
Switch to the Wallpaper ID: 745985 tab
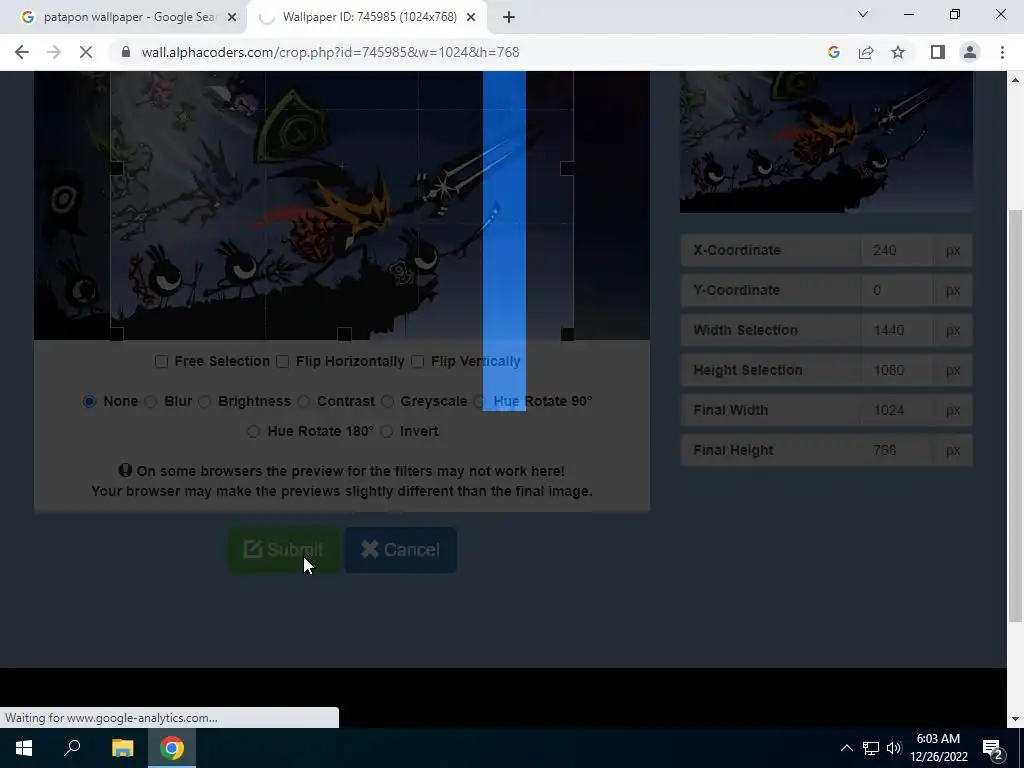click(368, 17)
